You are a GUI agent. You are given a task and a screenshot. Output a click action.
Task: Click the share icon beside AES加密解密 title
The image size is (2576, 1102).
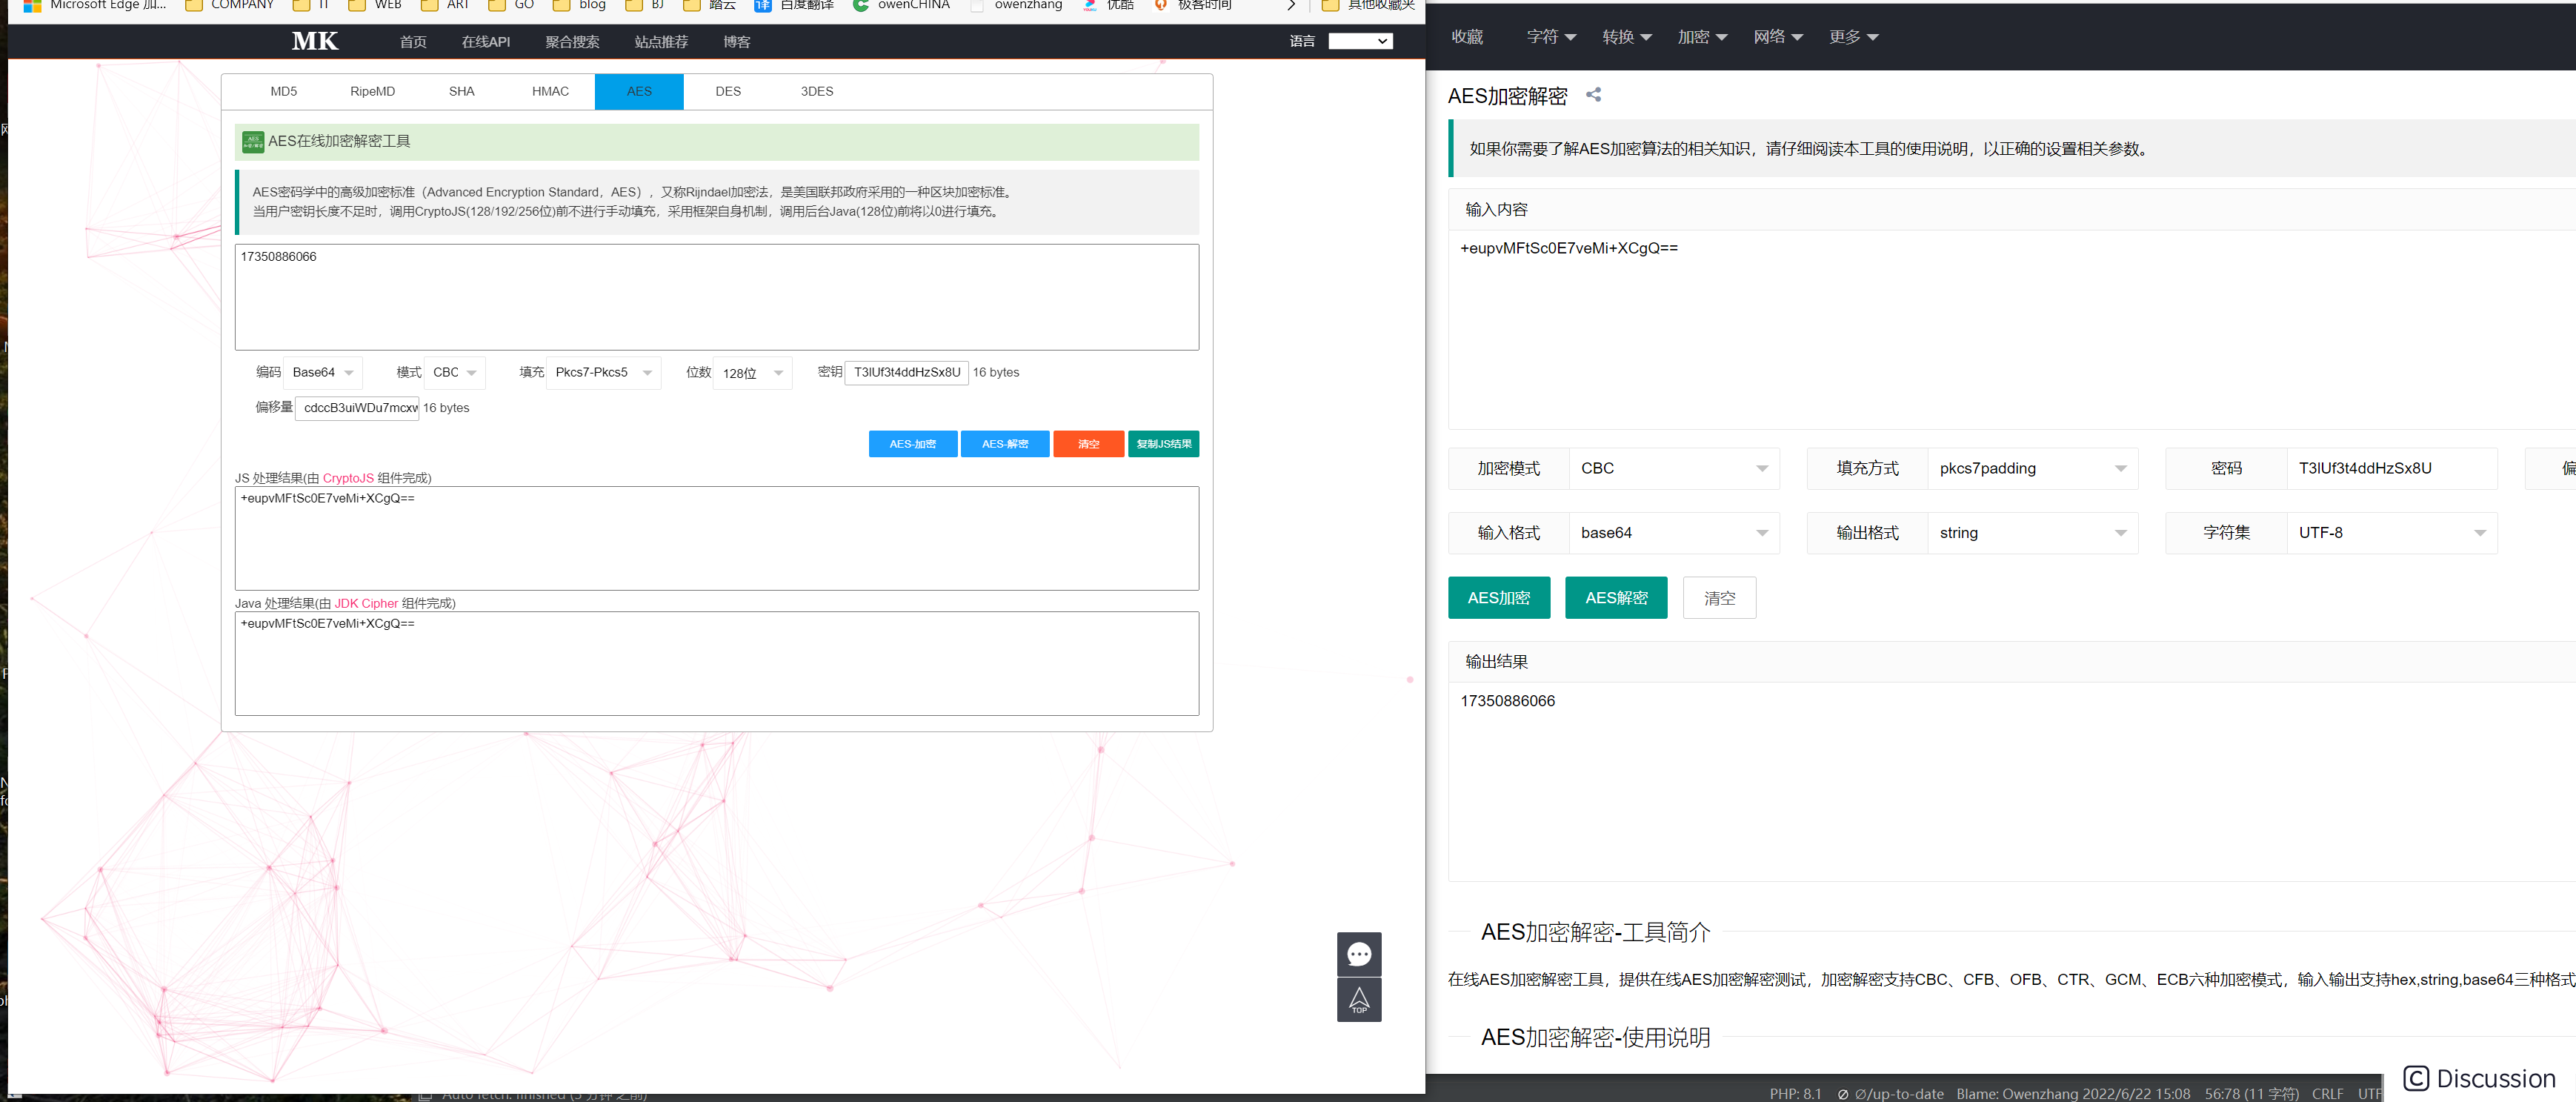click(1593, 95)
